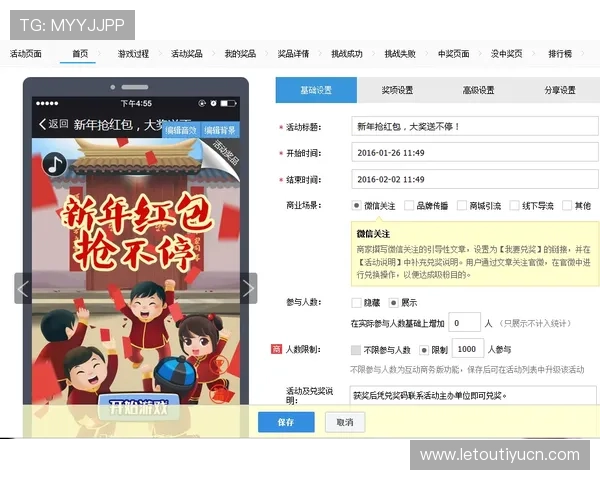The width and height of the screenshot is (600, 480).
Task: Click the red 商 badge beside 人数限制
Action: (276, 349)
